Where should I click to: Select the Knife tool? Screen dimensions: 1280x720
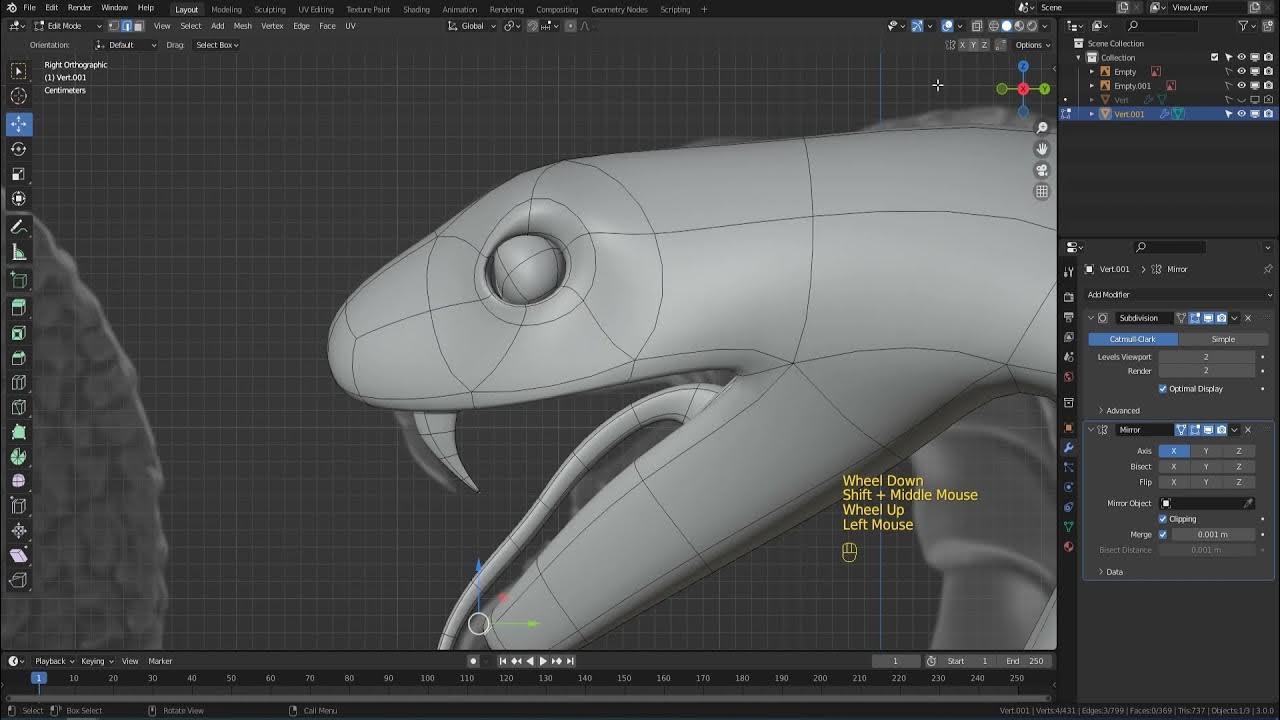point(19,407)
